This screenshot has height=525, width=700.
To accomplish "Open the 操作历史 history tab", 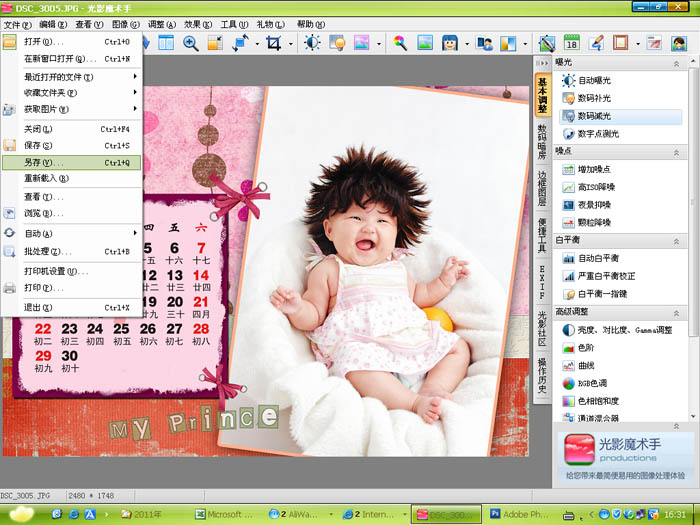I will [x=542, y=375].
